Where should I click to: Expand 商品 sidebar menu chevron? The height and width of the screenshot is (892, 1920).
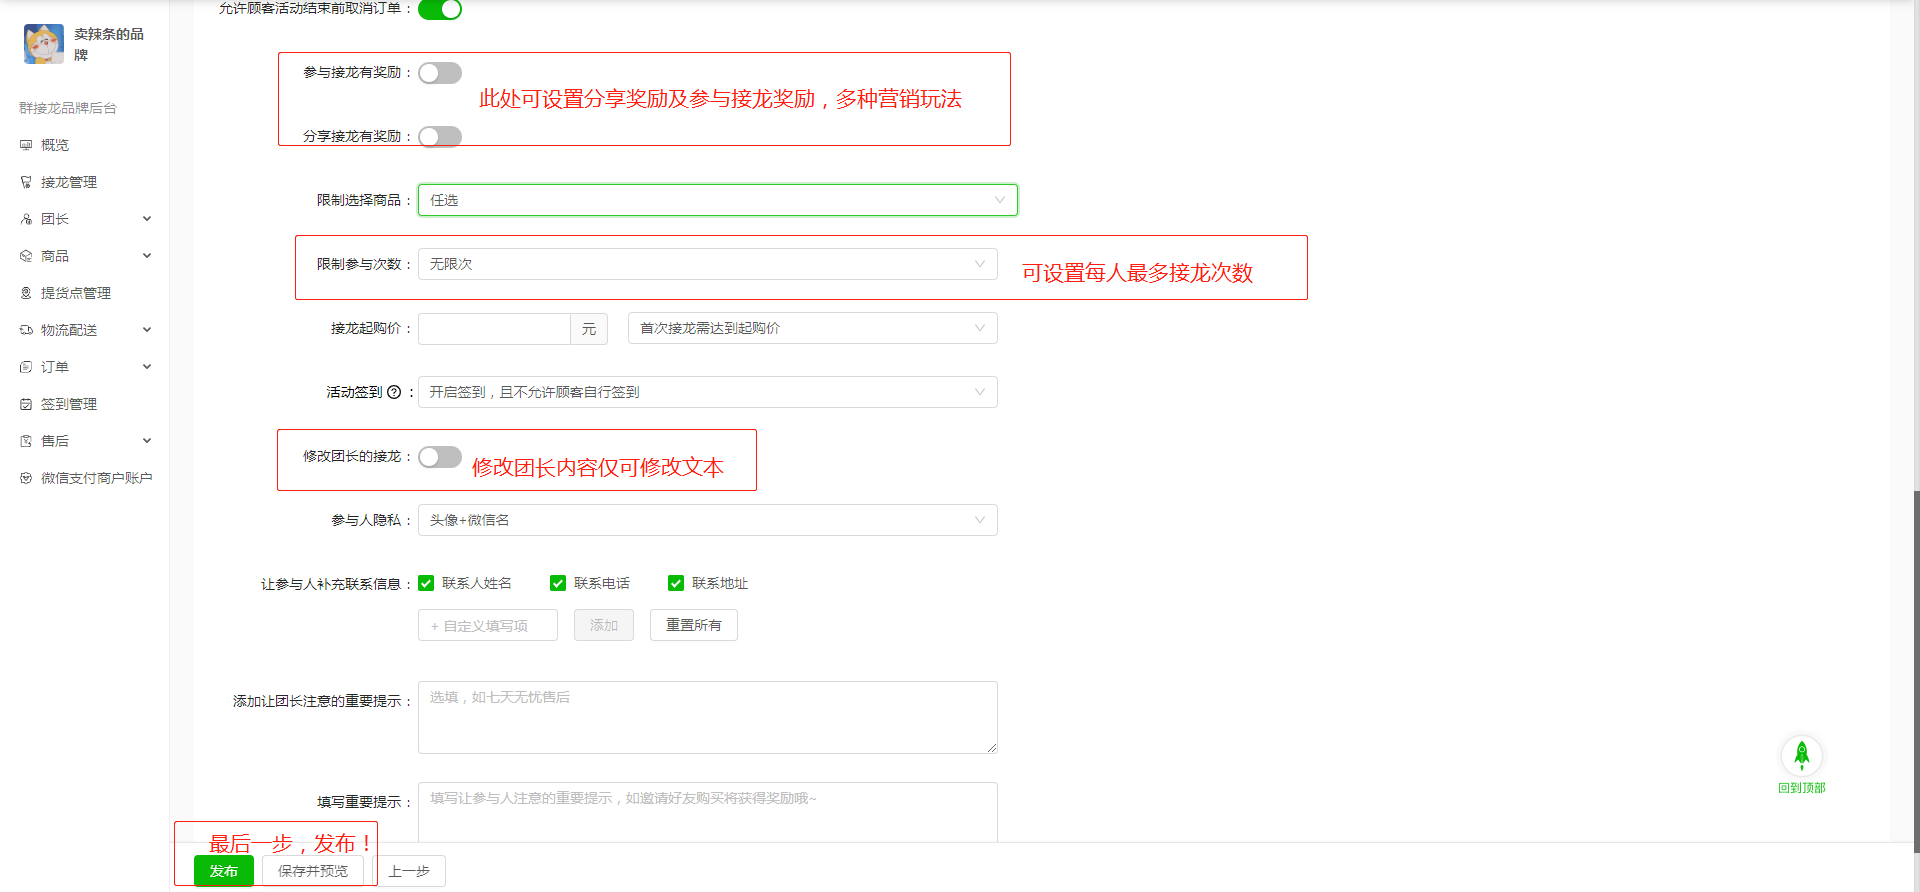click(147, 256)
